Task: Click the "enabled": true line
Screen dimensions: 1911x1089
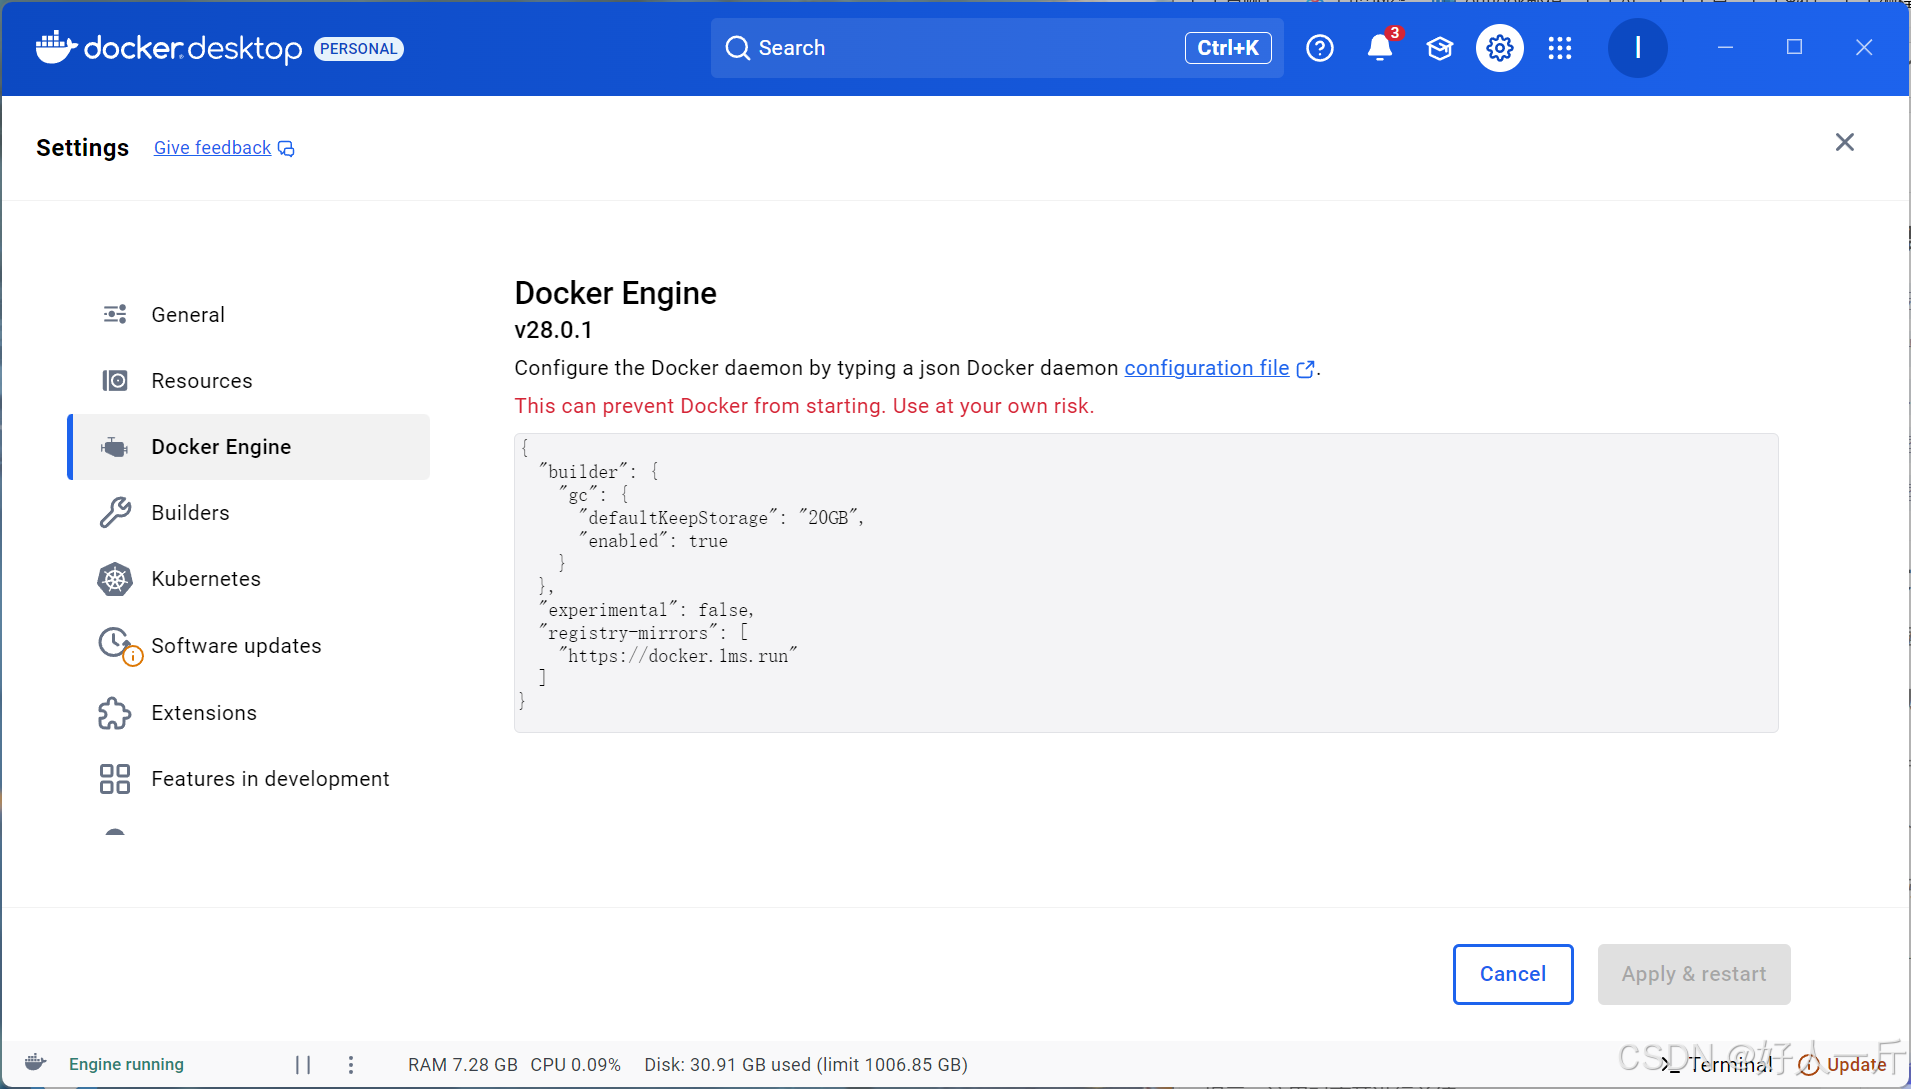Action: [653, 541]
